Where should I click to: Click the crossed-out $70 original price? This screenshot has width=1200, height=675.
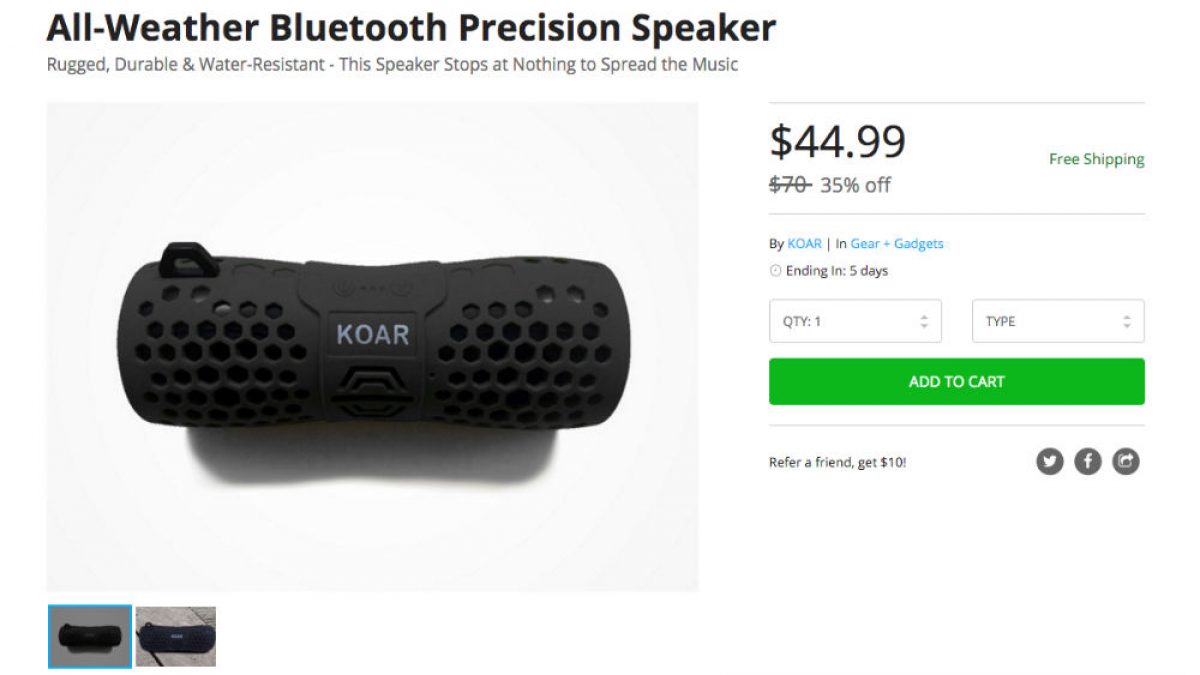tap(789, 185)
